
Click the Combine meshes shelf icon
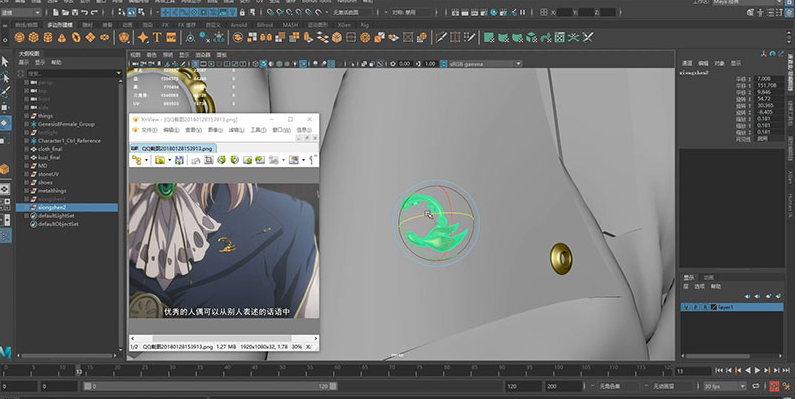pos(237,37)
